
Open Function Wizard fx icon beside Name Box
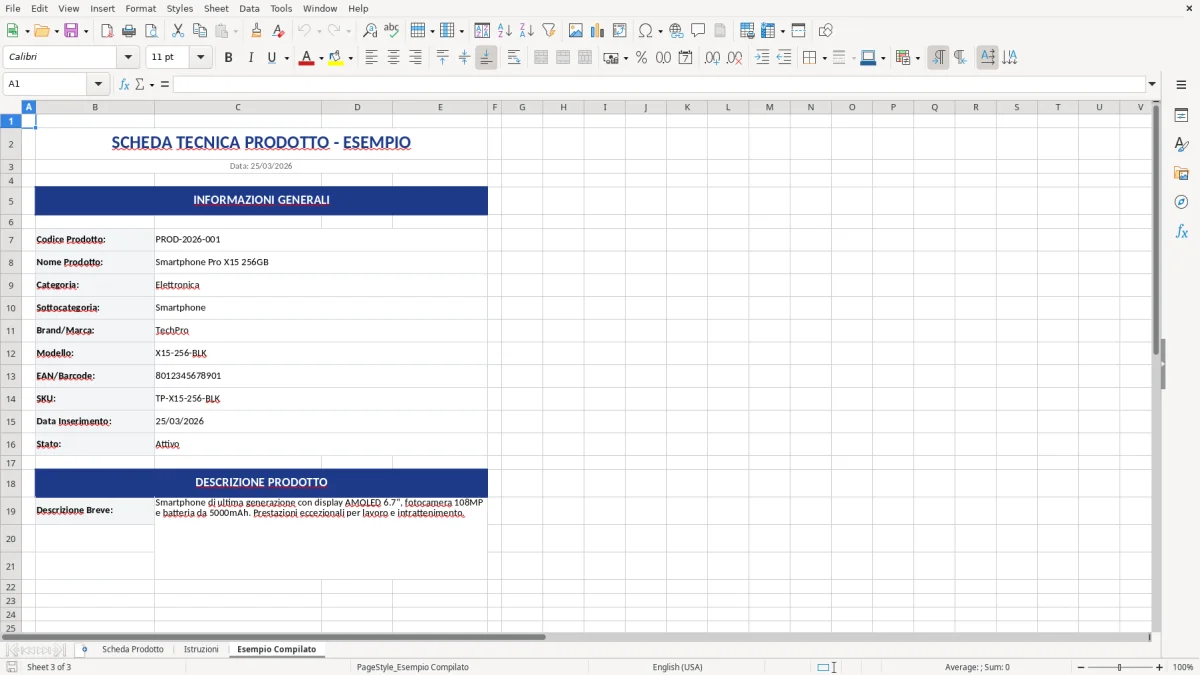tap(124, 84)
